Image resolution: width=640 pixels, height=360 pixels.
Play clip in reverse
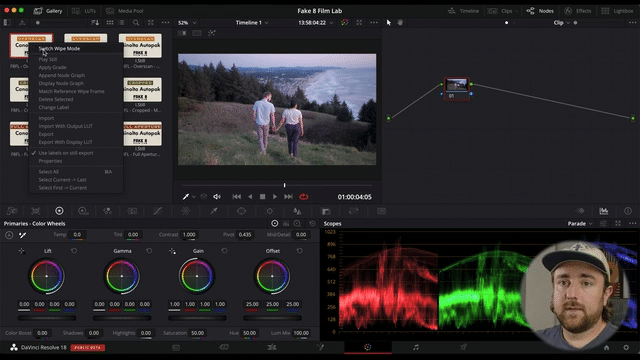250,197
